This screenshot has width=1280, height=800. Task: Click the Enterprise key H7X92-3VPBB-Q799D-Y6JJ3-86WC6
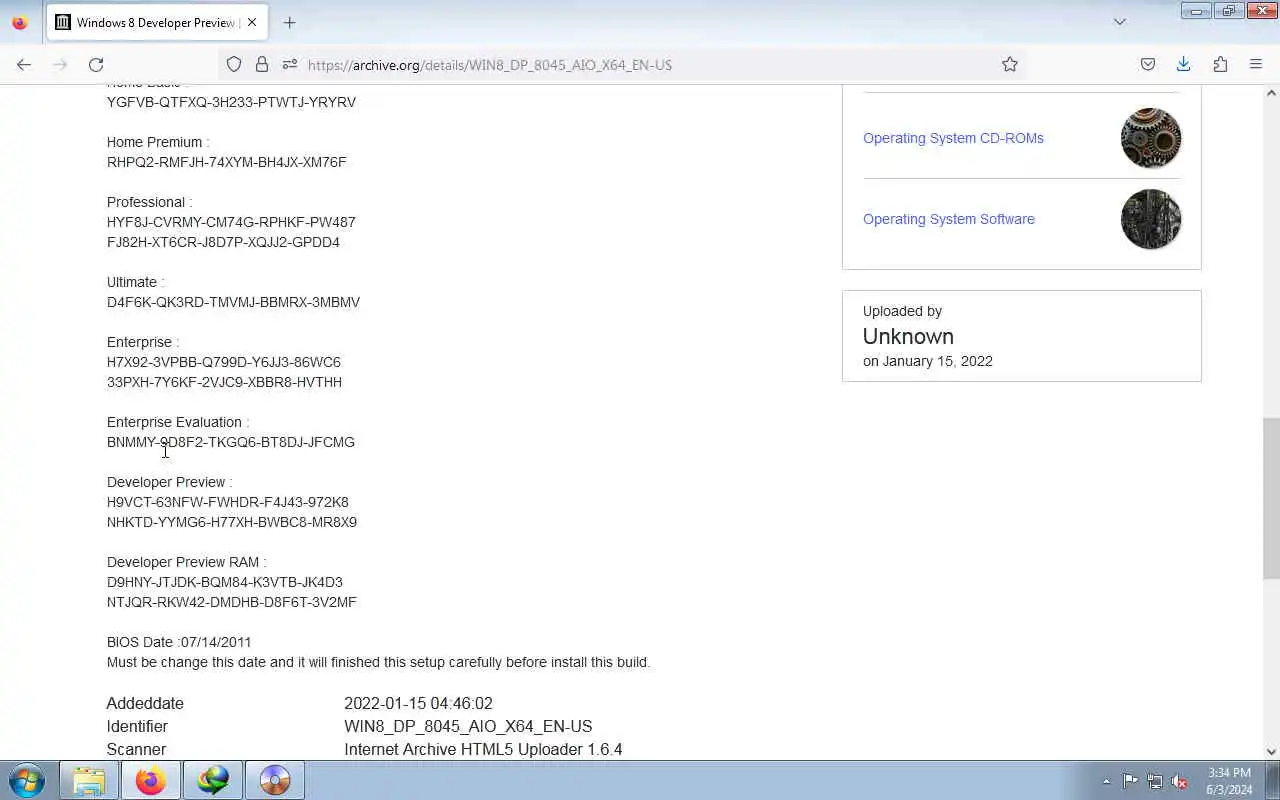224,362
